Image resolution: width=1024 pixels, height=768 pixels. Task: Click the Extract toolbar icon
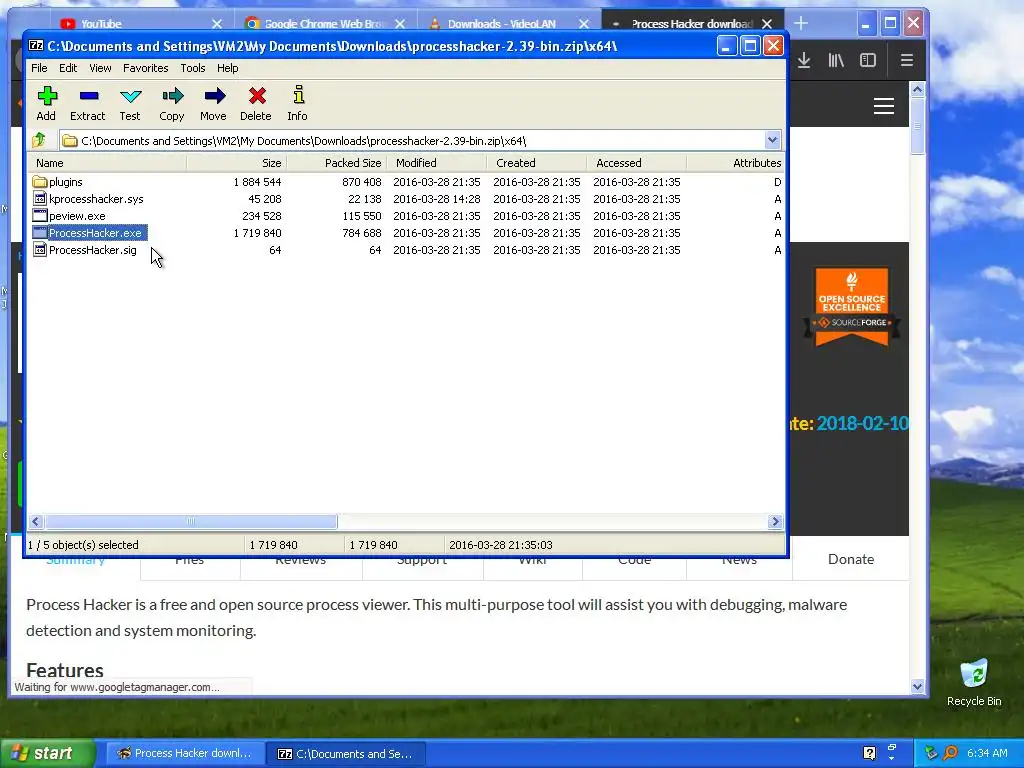pos(89,97)
